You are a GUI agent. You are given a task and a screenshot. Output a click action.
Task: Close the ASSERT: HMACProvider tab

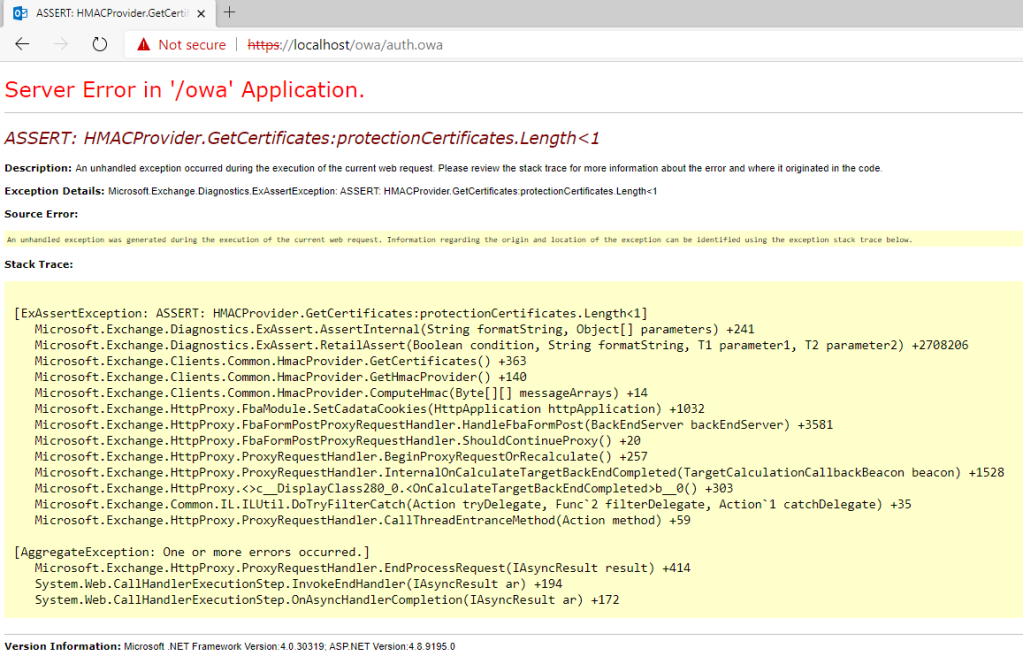[199, 13]
